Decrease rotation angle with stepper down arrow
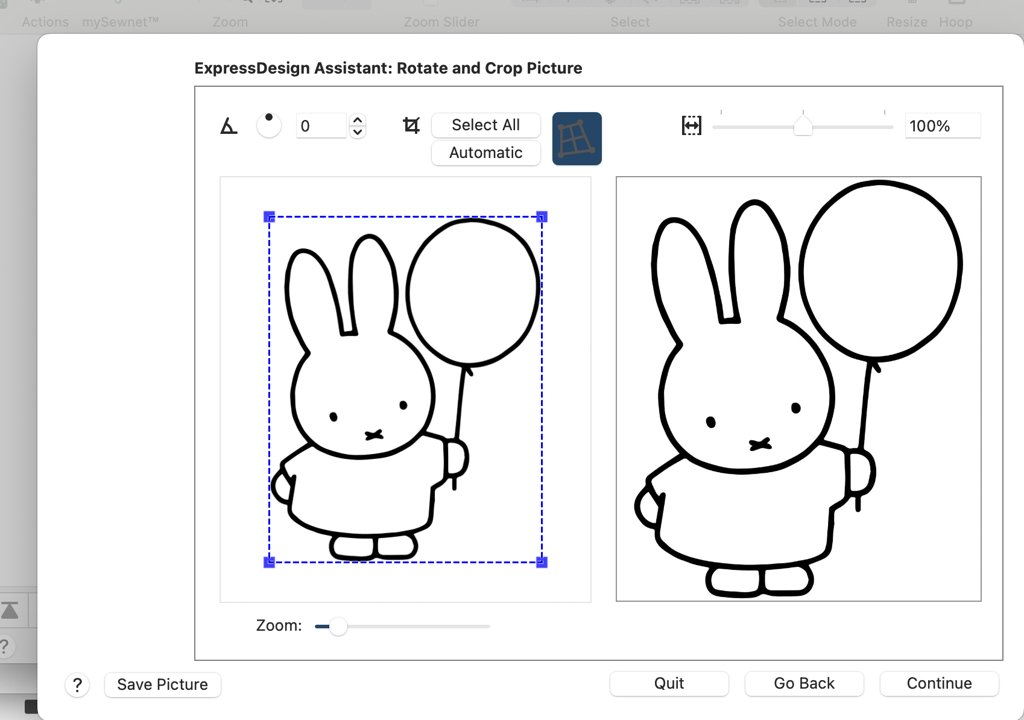Viewport: 1024px width, 720px height. coord(357,131)
